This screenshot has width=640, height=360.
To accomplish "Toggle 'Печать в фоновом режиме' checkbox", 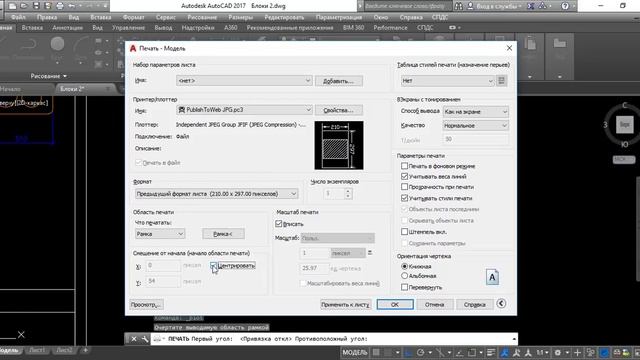I will (404, 166).
